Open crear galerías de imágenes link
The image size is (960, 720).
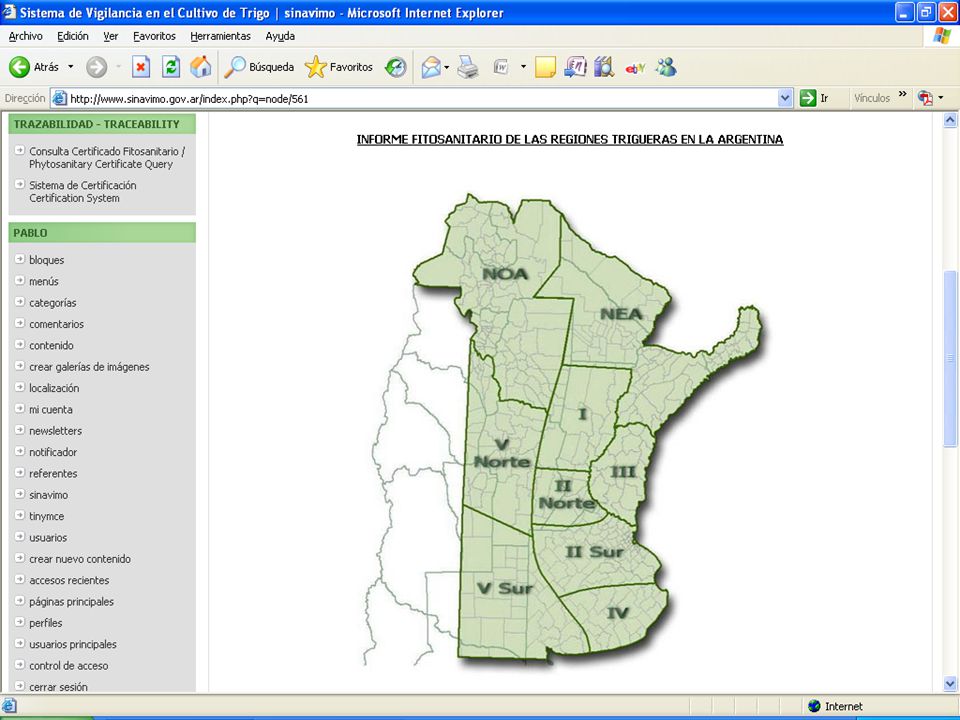(x=89, y=367)
